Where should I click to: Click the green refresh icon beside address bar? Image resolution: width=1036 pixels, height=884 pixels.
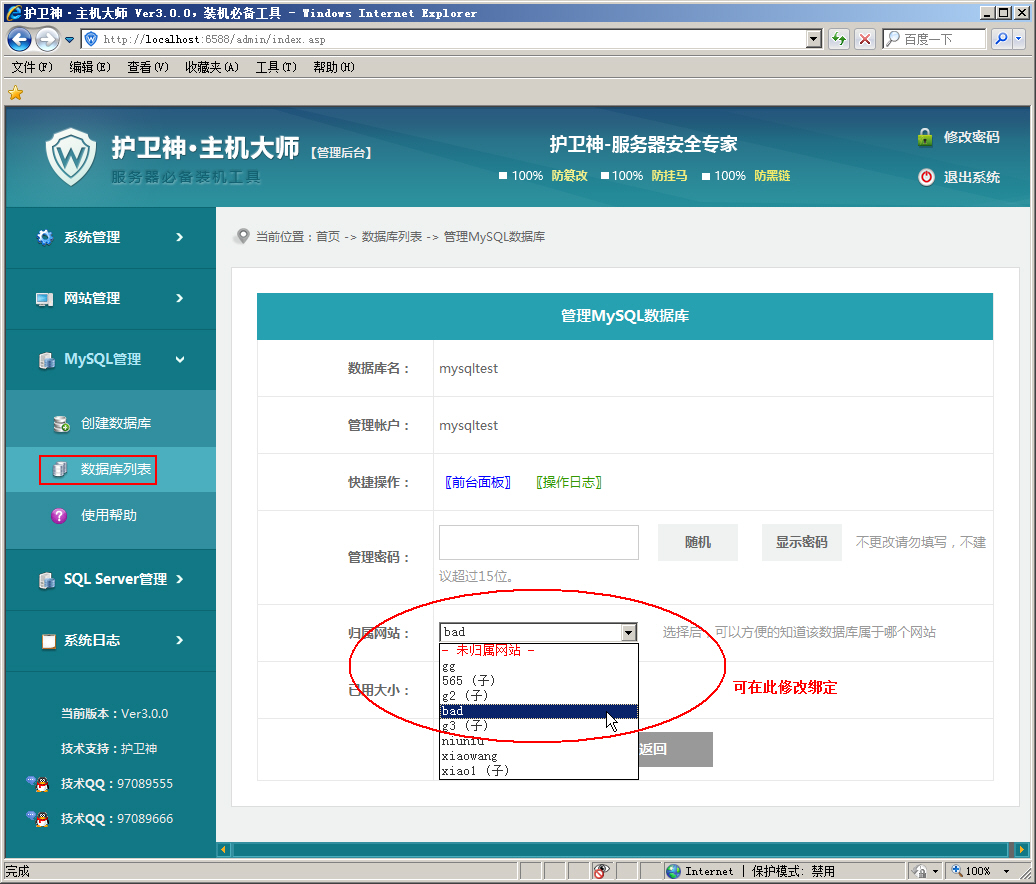click(837, 39)
